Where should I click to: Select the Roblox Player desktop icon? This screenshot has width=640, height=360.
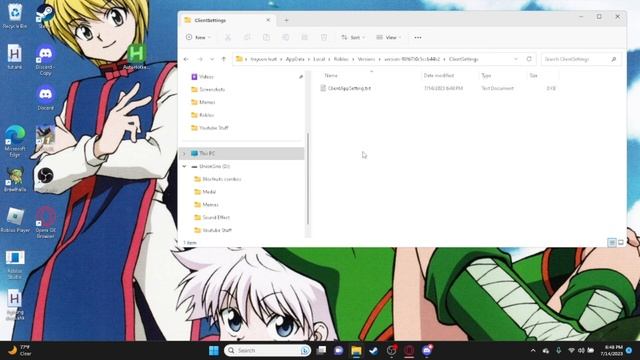click(15, 220)
